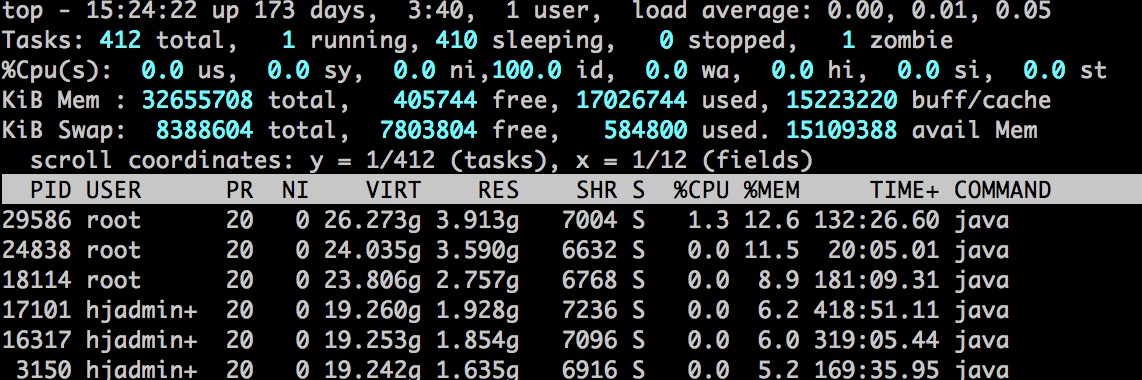Viewport: 1142px width, 380px height.
Task: Click the swap free value 7803804
Action: 429,130
